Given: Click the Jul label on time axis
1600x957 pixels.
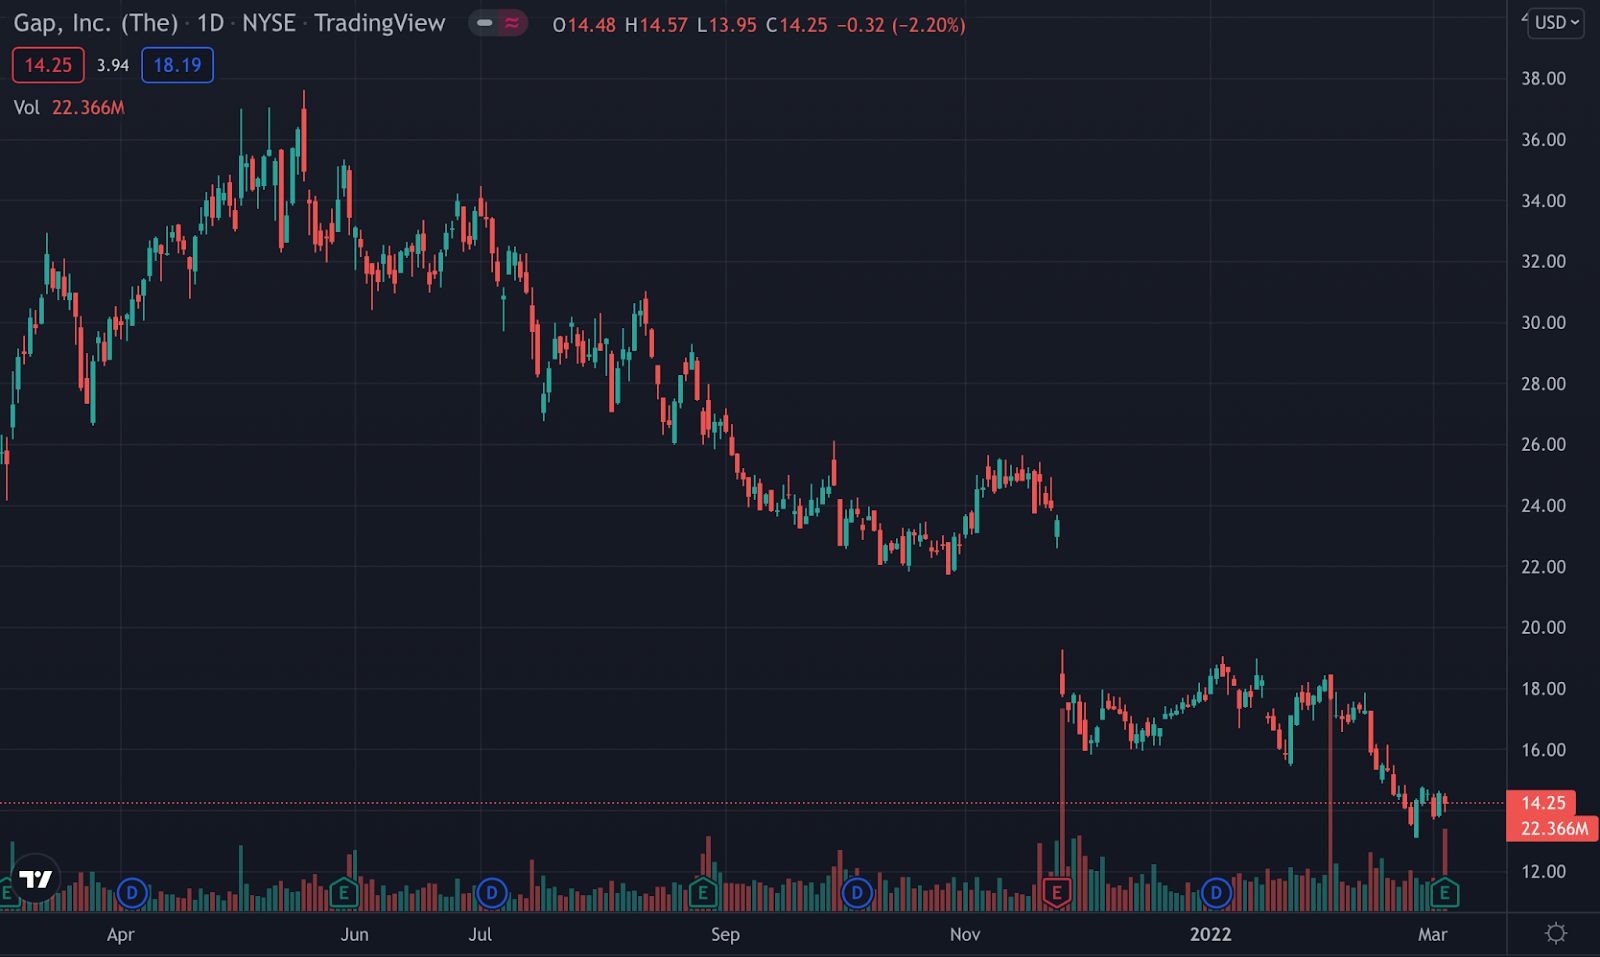Looking at the screenshot, I should (x=480, y=934).
